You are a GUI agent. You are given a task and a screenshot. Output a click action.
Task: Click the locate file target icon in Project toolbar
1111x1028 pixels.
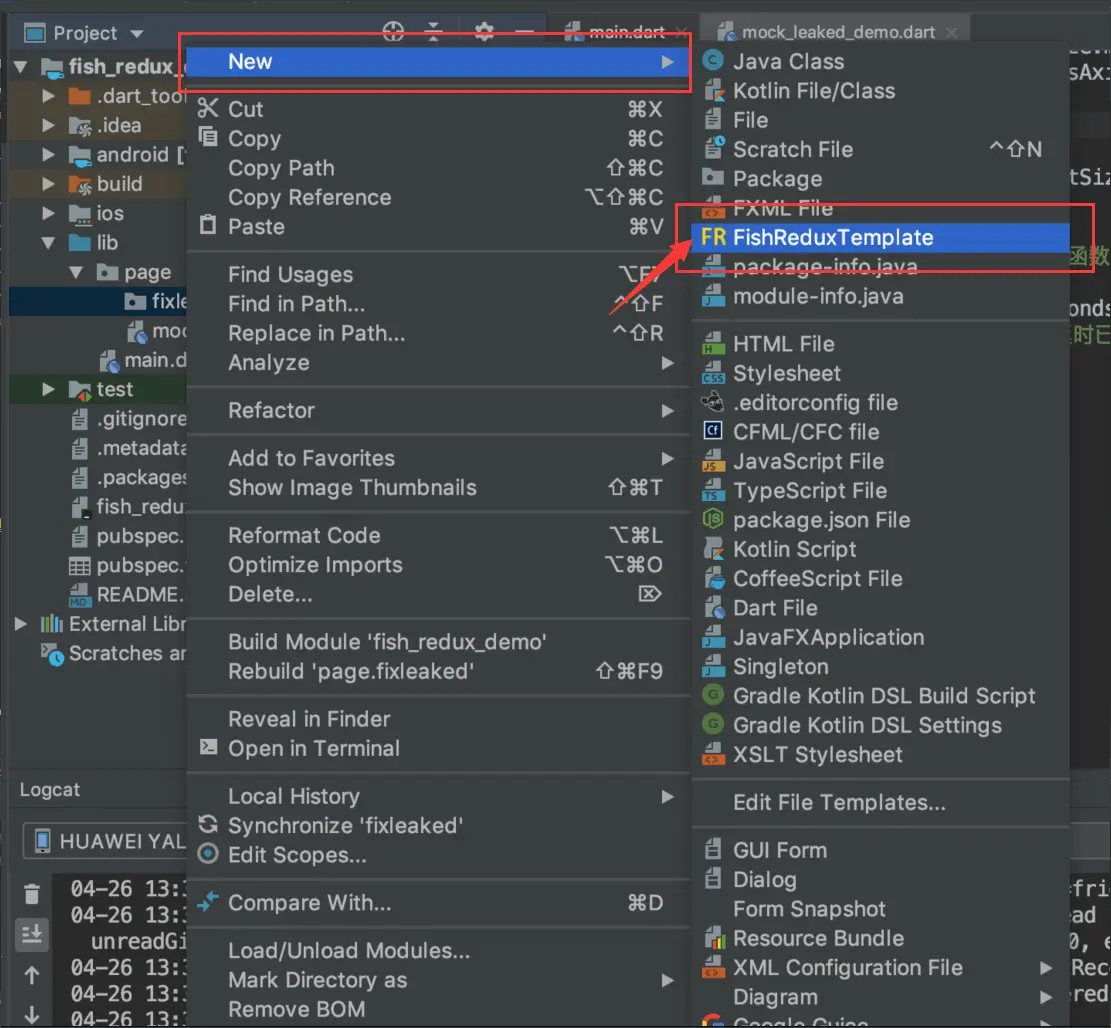point(393,31)
